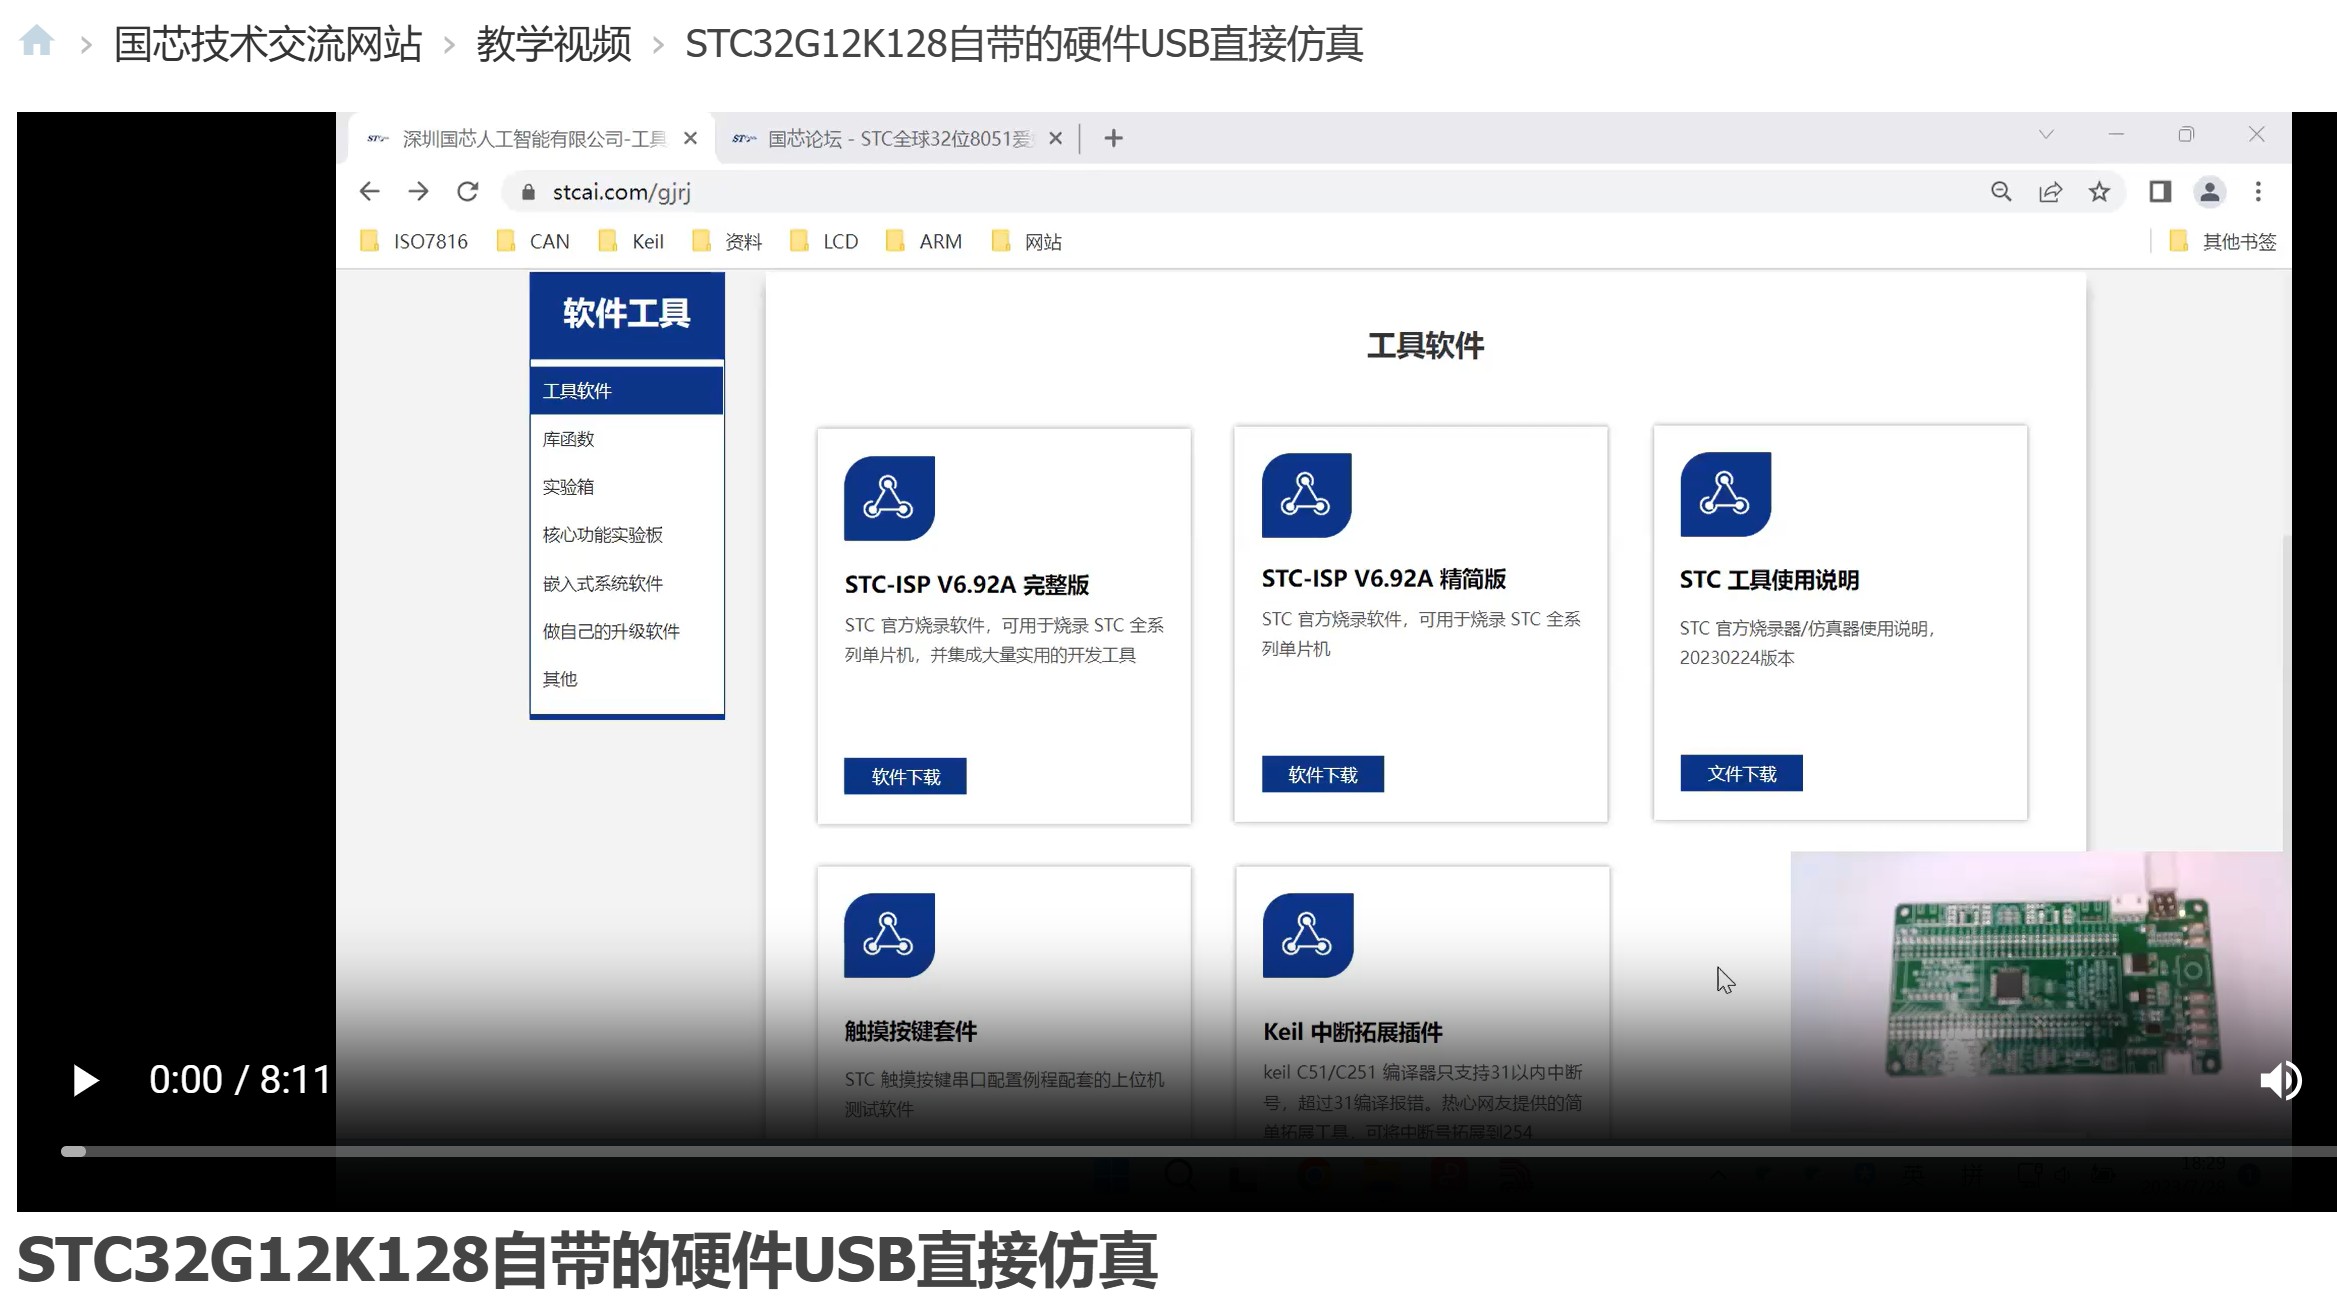Open ISO7816 bookmark folder
The image size is (2337, 1300).
(414, 241)
